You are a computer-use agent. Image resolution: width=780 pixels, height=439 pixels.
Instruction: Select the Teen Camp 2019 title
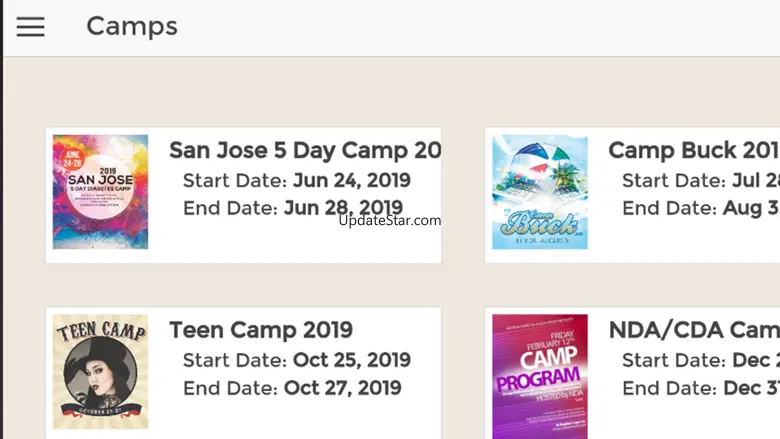tap(261, 330)
